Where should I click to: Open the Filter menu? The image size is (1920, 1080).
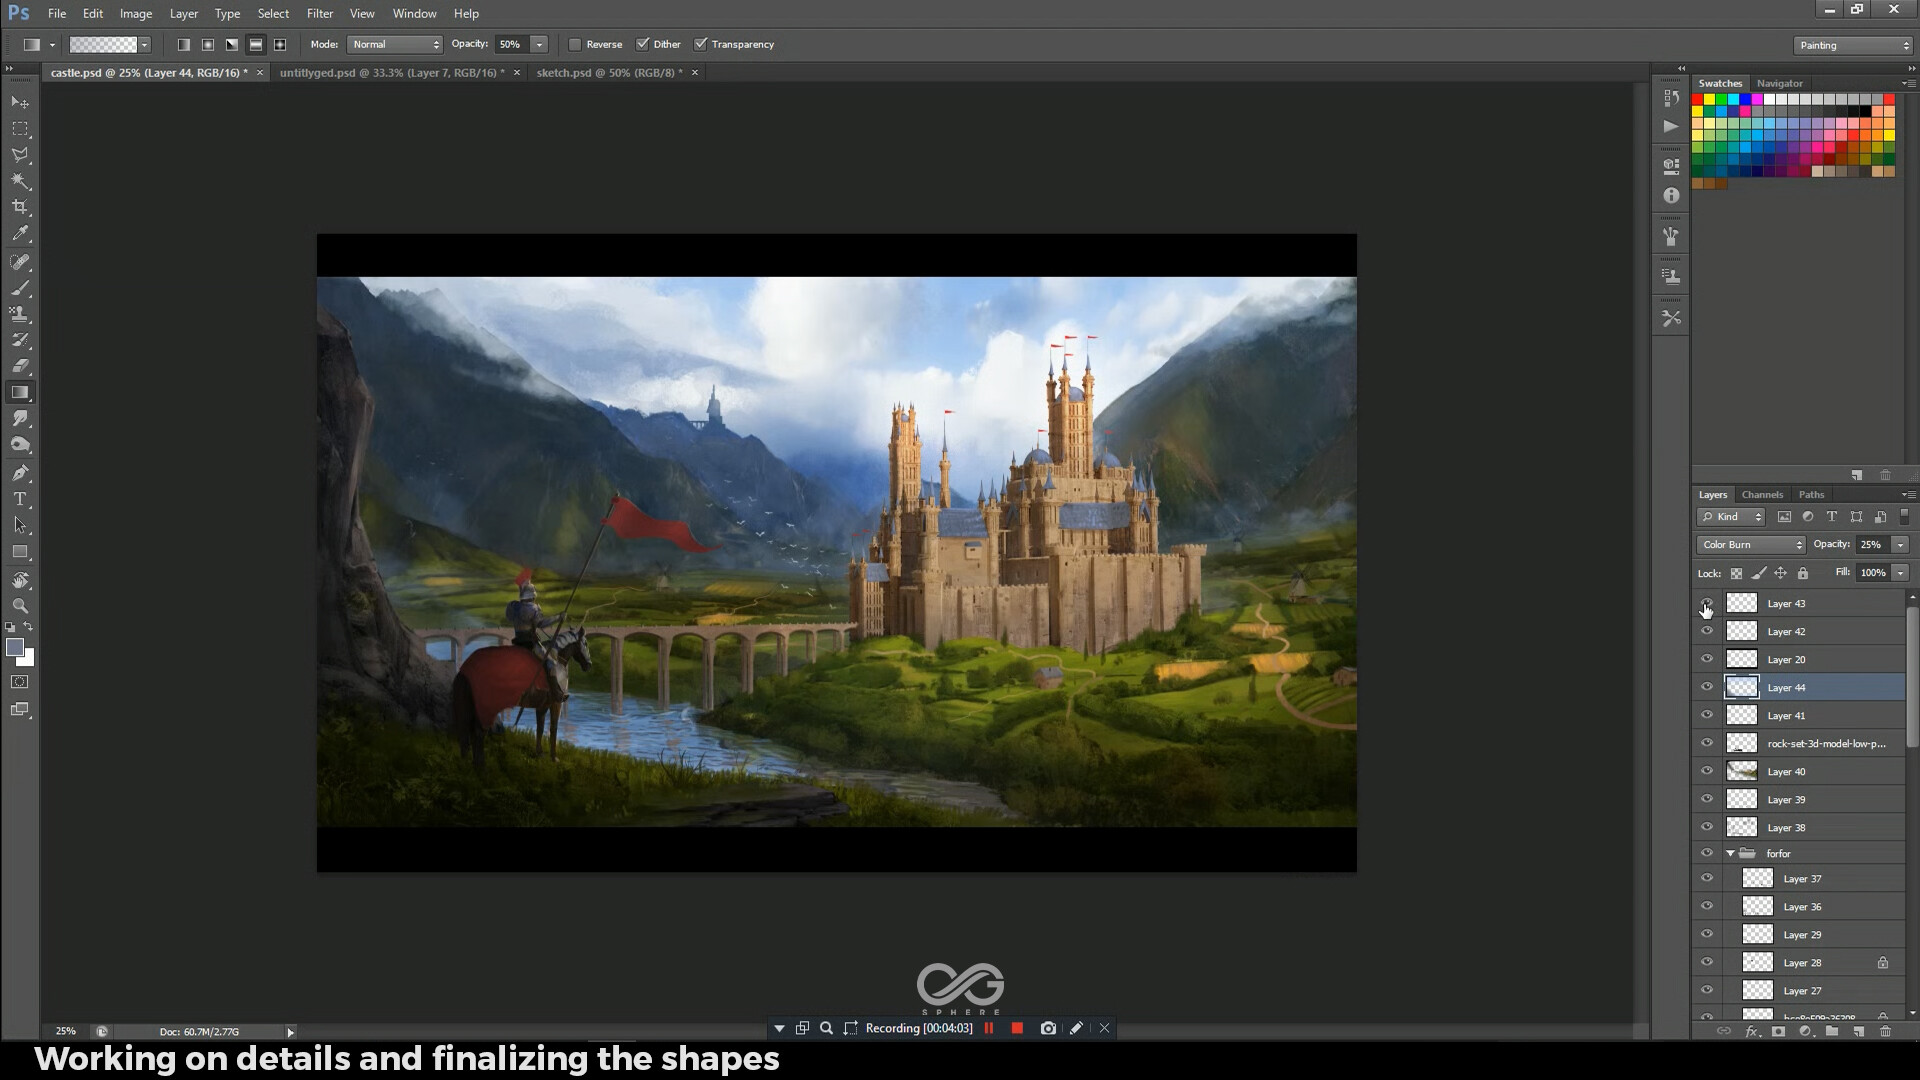pos(320,13)
